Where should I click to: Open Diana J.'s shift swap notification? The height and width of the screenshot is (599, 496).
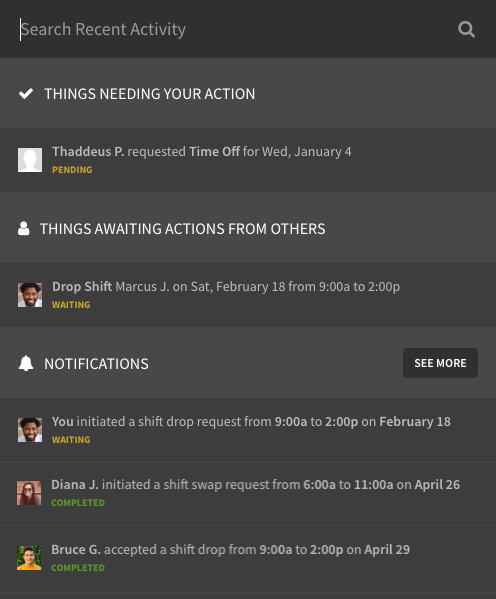click(248, 494)
